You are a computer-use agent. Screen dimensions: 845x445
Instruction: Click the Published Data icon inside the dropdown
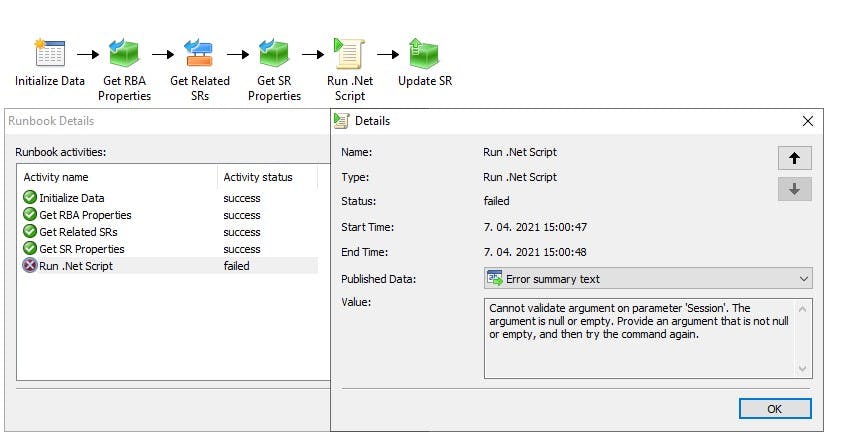click(x=494, y=279)
